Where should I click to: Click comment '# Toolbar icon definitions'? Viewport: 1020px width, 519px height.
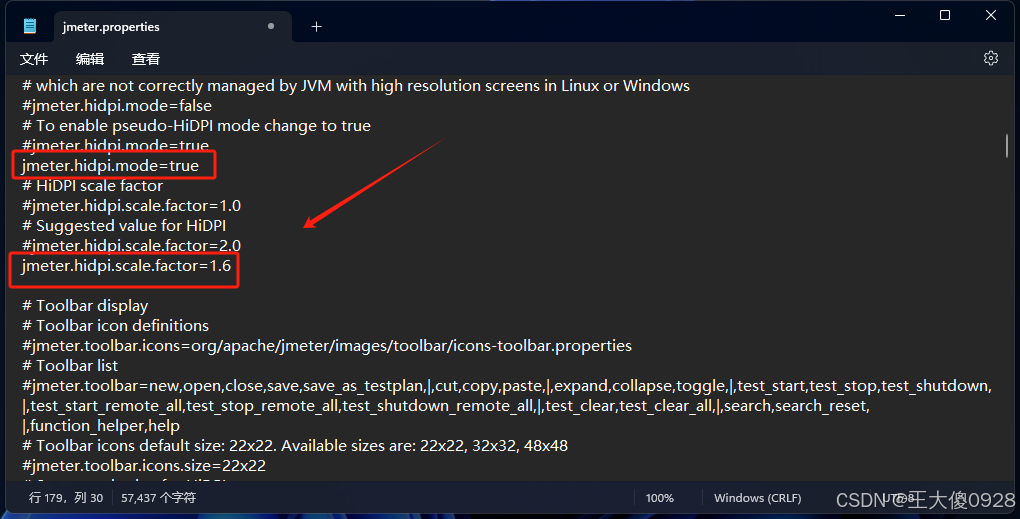click(115, 326)
